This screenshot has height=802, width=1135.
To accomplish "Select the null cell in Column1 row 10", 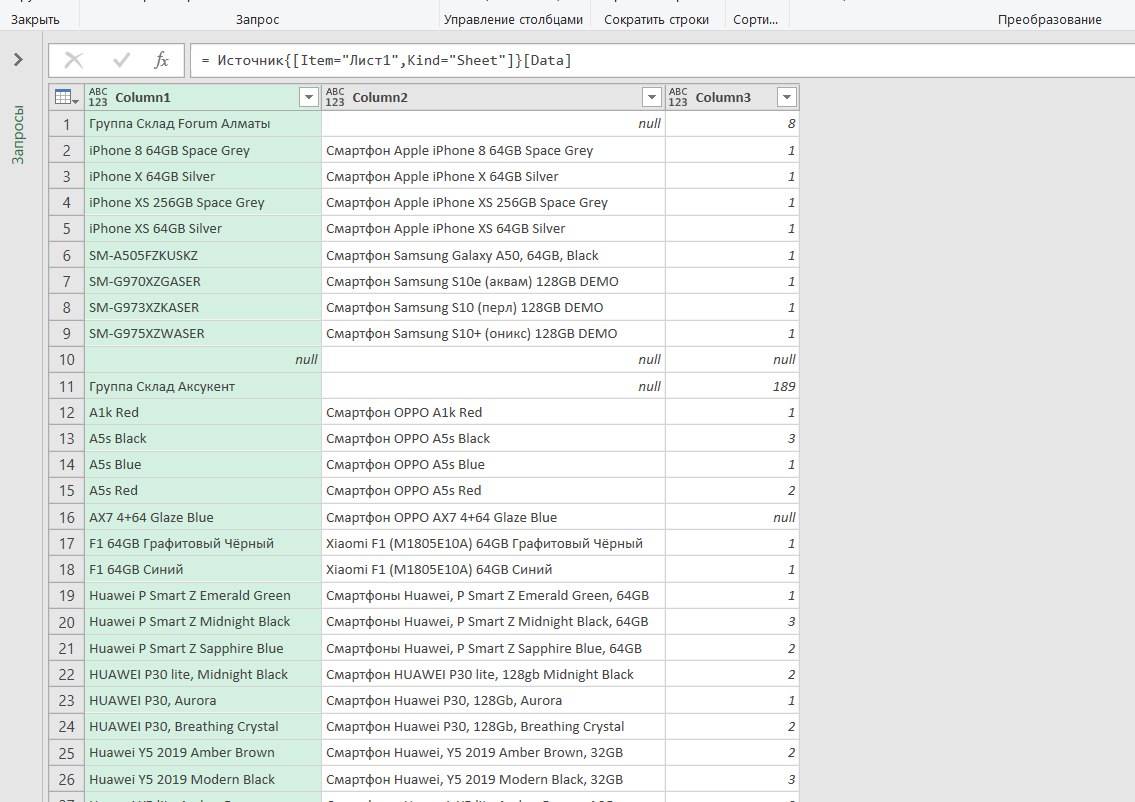I will point(203,360).
